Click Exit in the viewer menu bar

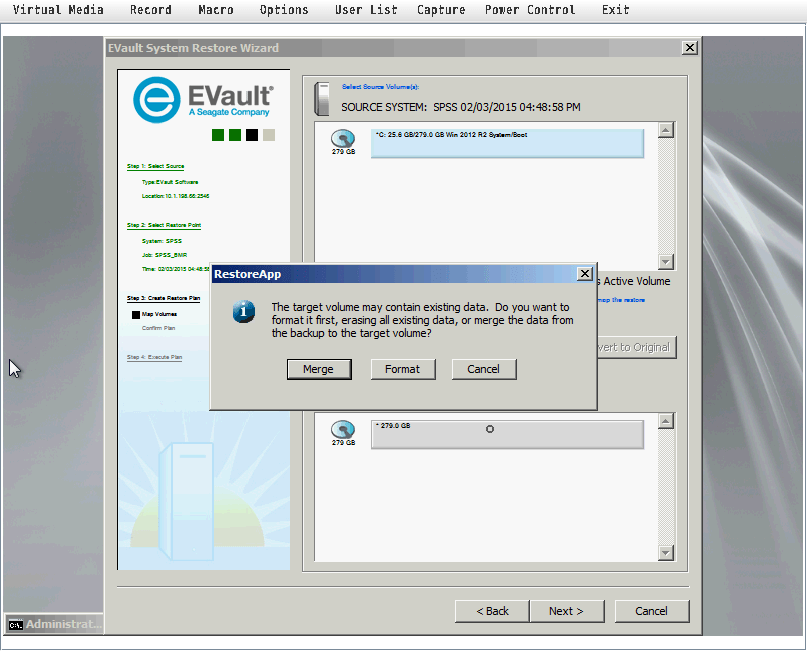point(616,10)
